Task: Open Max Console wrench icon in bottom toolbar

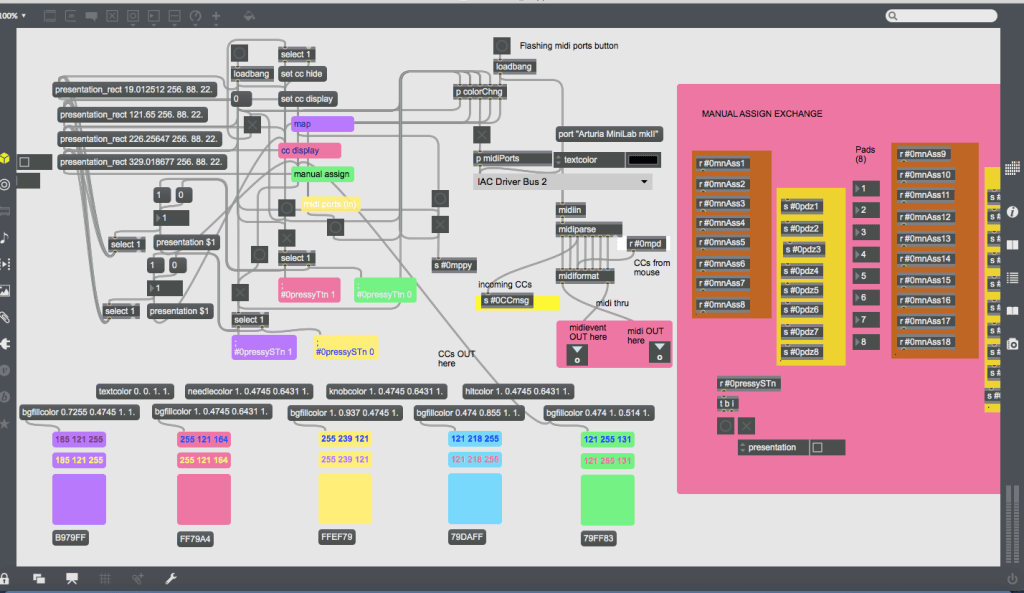Action: tap(170, 578)
